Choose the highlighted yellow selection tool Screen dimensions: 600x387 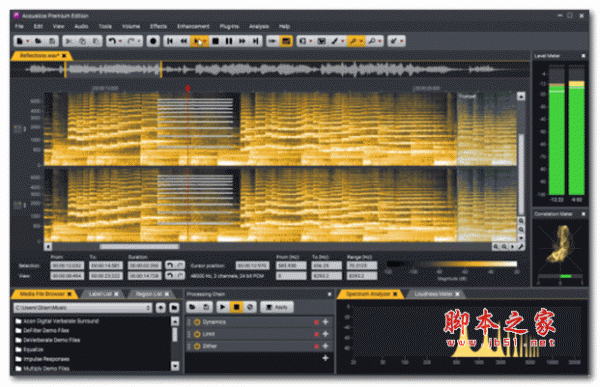pos(354,41)
